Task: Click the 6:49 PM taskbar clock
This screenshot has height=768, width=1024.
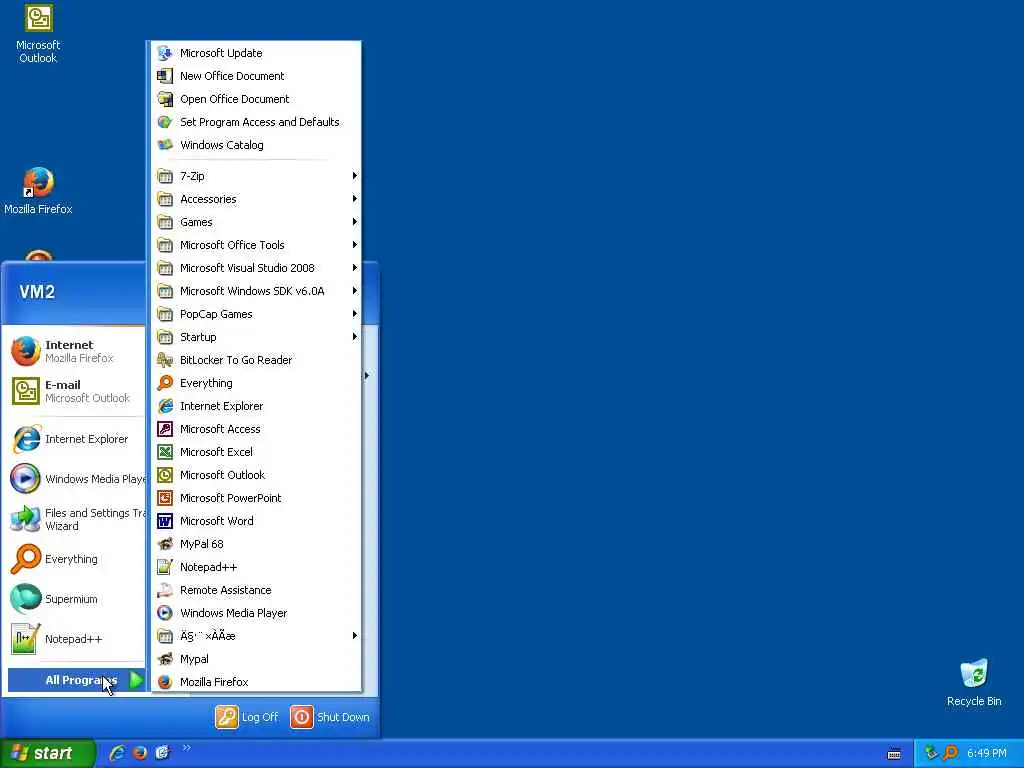Action: (987, 753)
